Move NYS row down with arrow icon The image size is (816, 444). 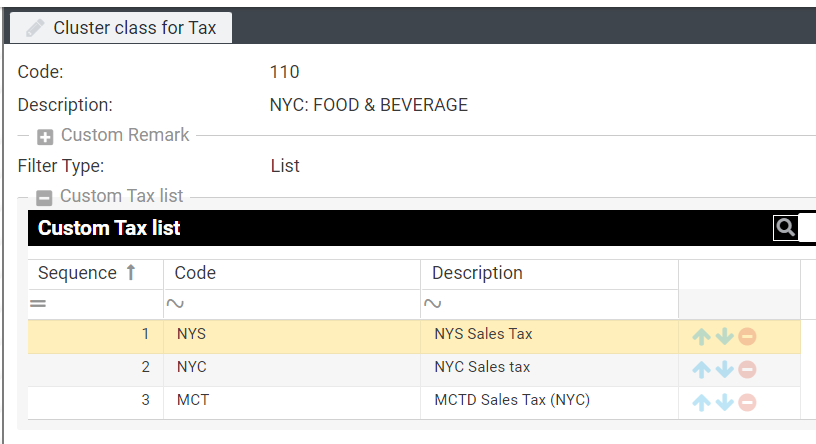(724, 337)
